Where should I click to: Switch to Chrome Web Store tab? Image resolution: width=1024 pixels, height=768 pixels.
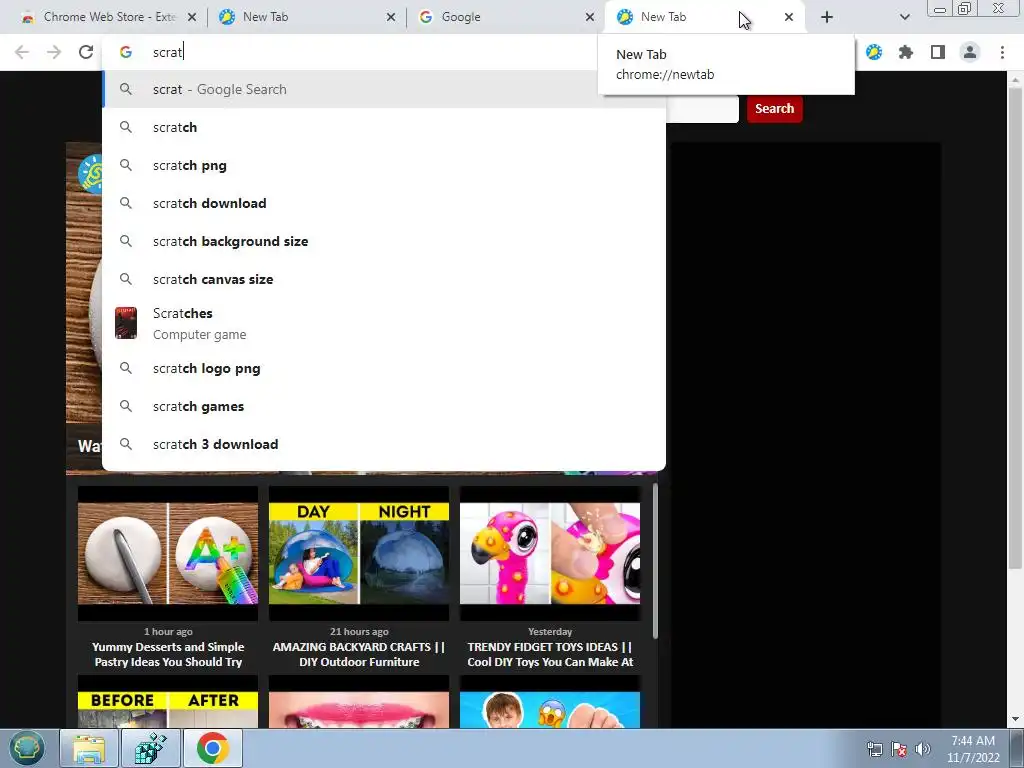pos(108,17)
